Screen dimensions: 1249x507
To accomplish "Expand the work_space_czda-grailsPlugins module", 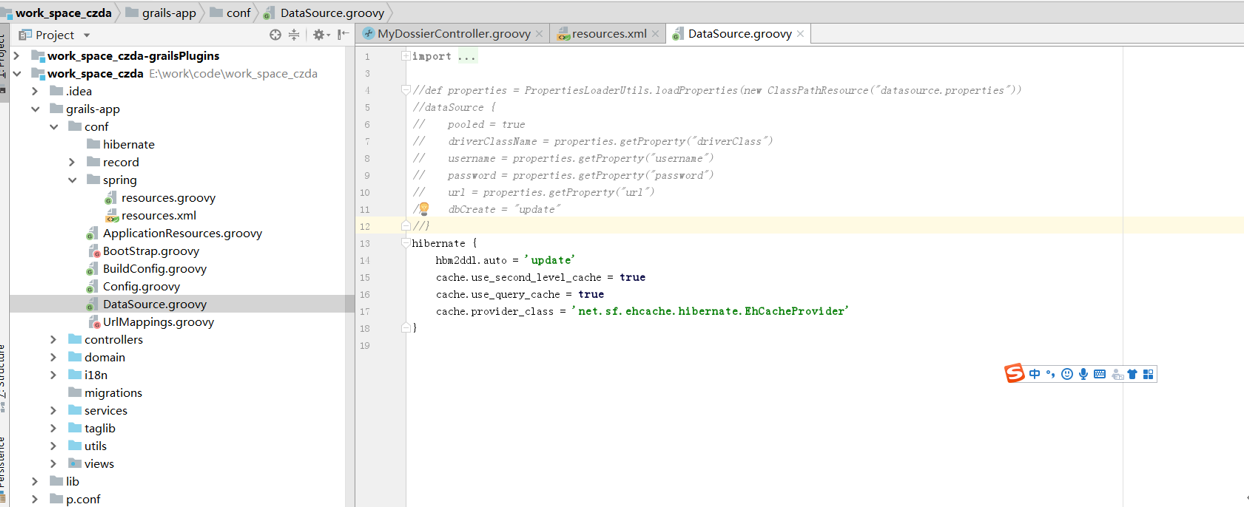I will tap(17, 56).
